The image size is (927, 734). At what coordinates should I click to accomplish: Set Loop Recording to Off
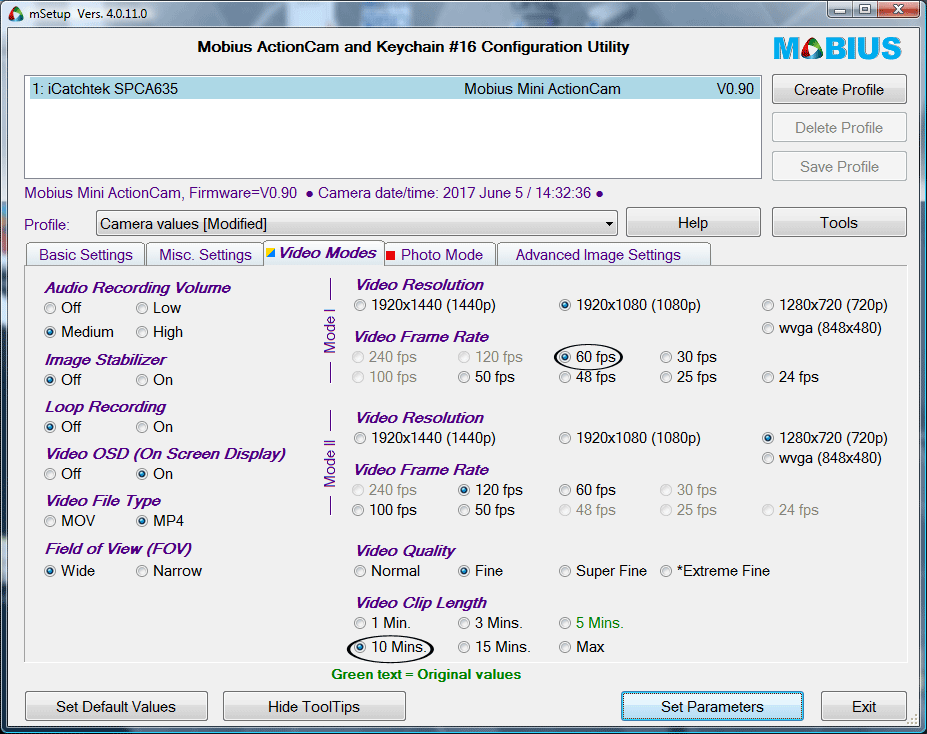click(63, 427)
